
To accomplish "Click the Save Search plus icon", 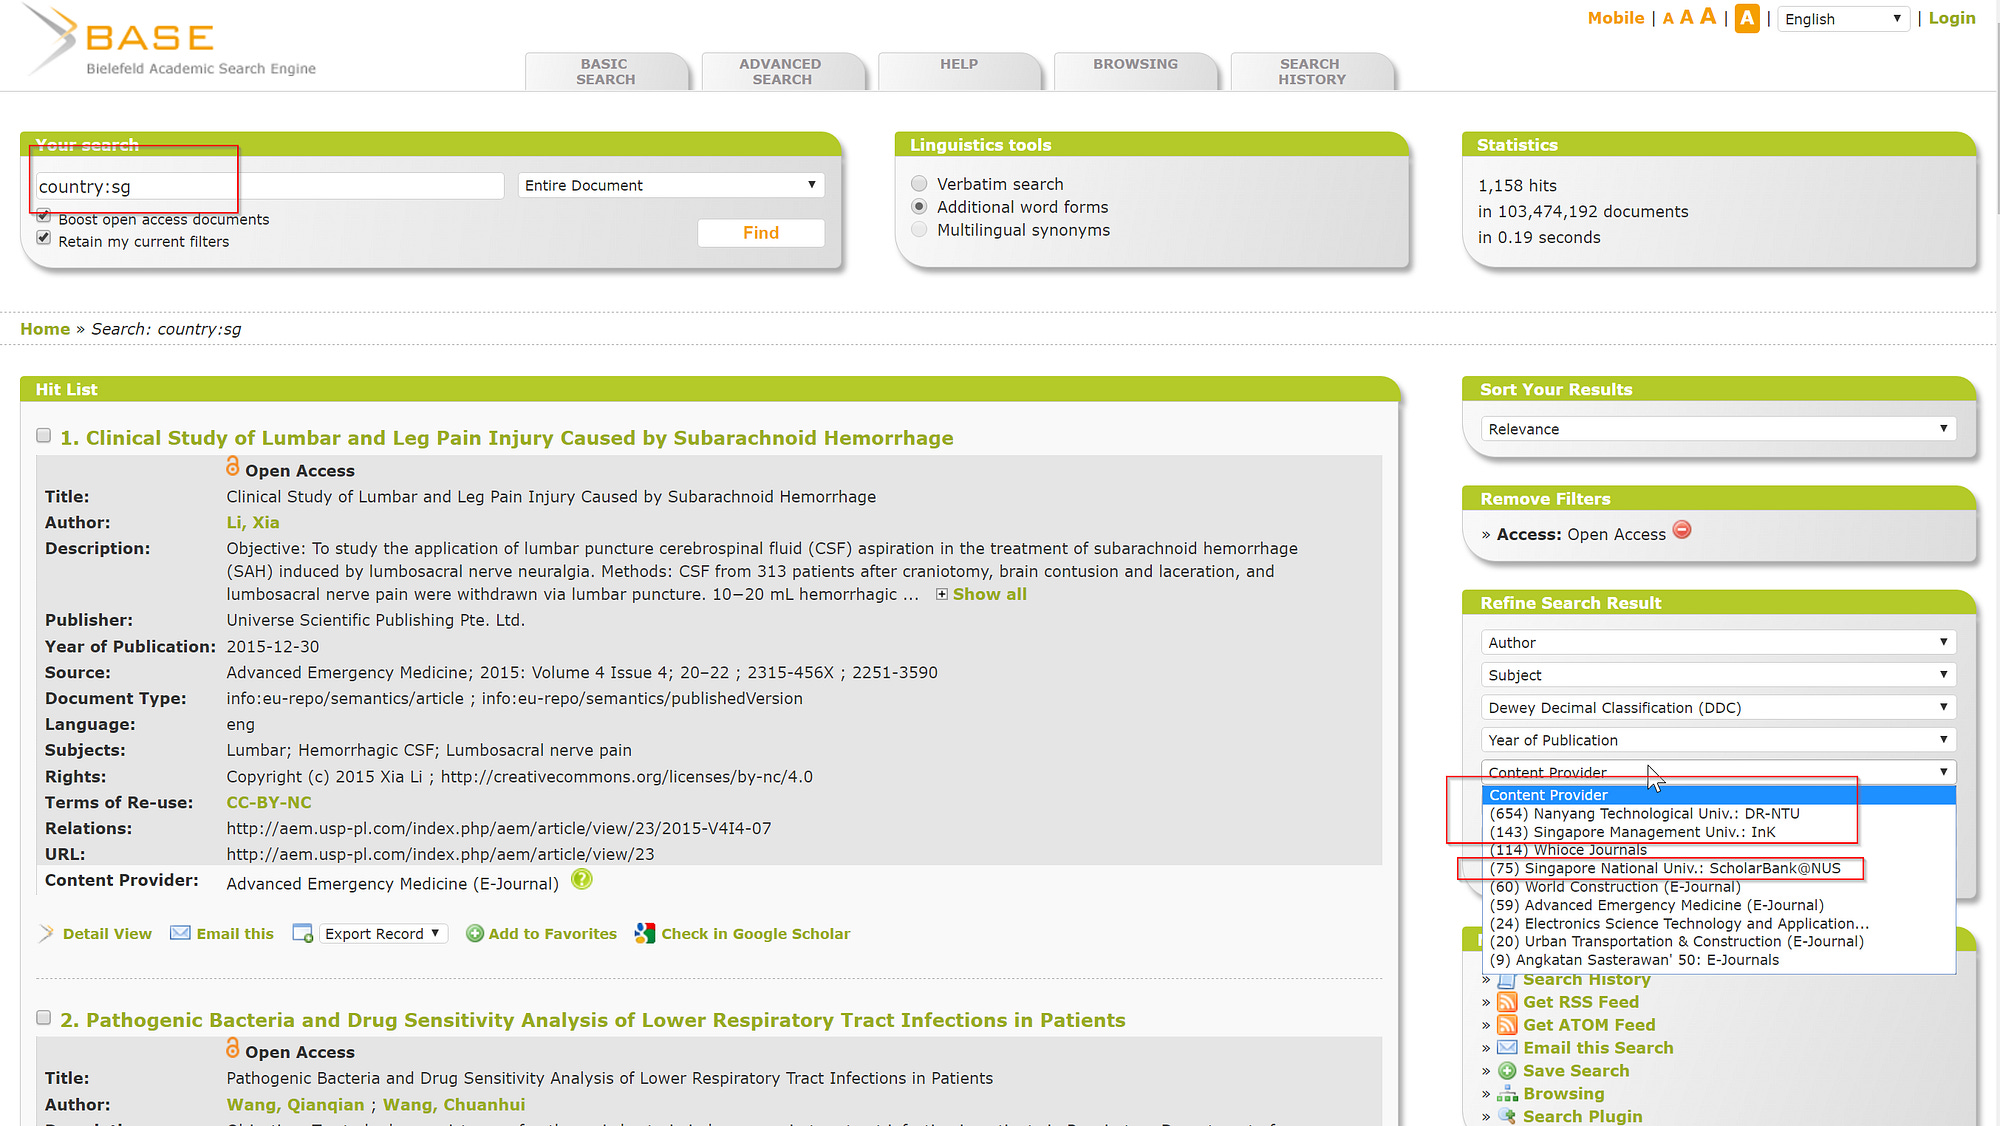I will (x=1507, y=1071).
